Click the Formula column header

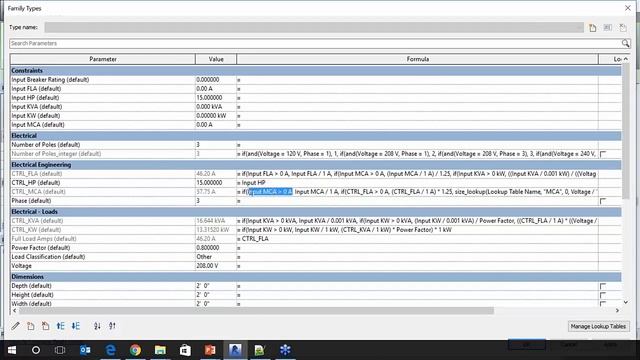(418, 59)
